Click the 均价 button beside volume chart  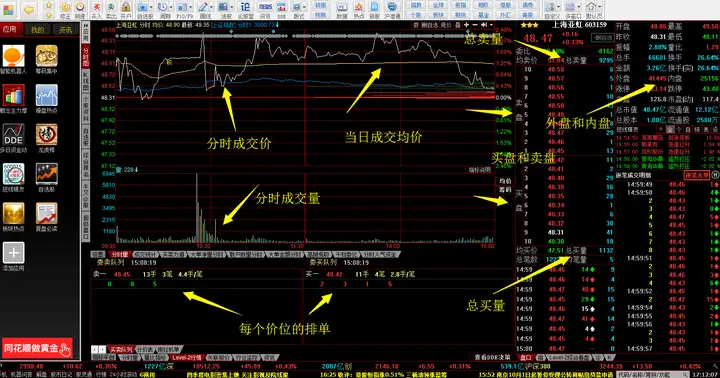[505, 181]
